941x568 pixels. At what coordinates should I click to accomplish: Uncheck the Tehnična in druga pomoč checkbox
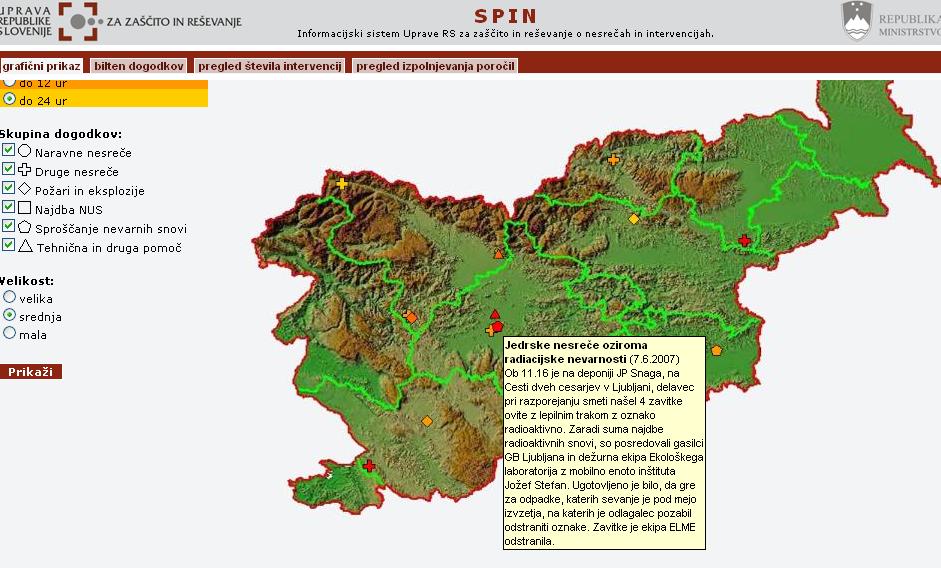tap(9, 245)
